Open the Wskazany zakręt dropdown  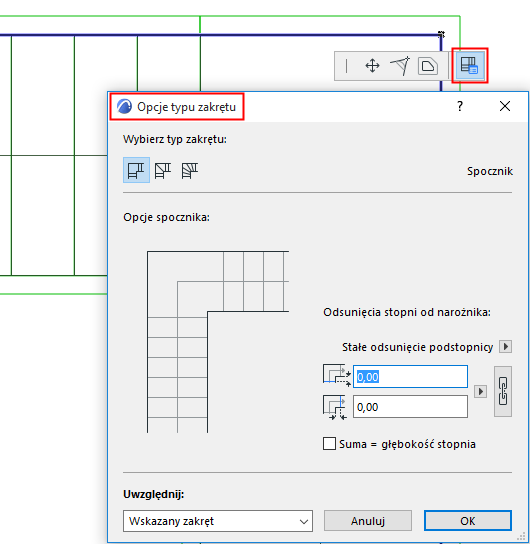coord(218,521)
